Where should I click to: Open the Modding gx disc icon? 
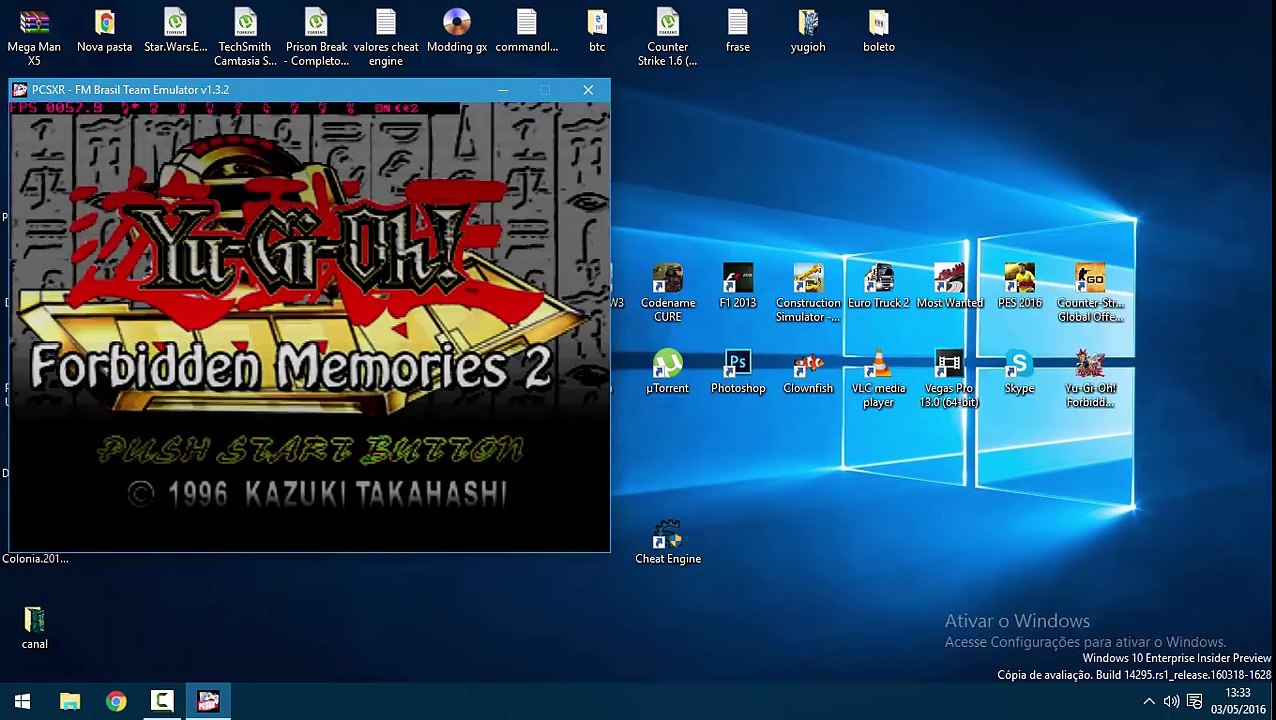(456, 22)
